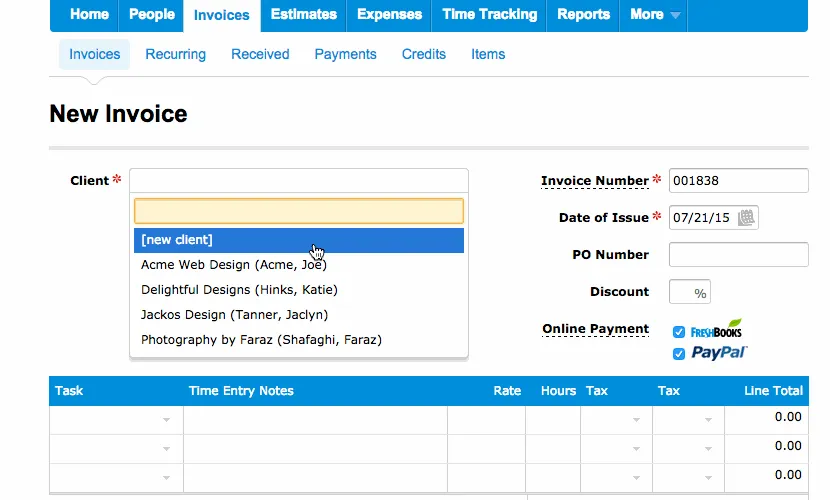Enable FreshBooks online payment checkbox
This screenshot has width=830, height=500.
pos(679,332)
